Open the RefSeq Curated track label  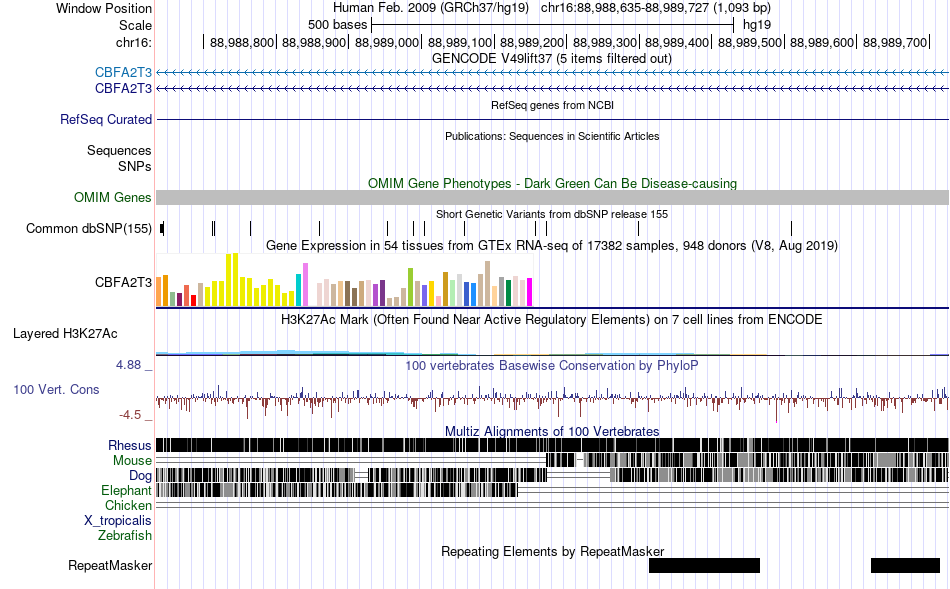[x=106, y=119]
